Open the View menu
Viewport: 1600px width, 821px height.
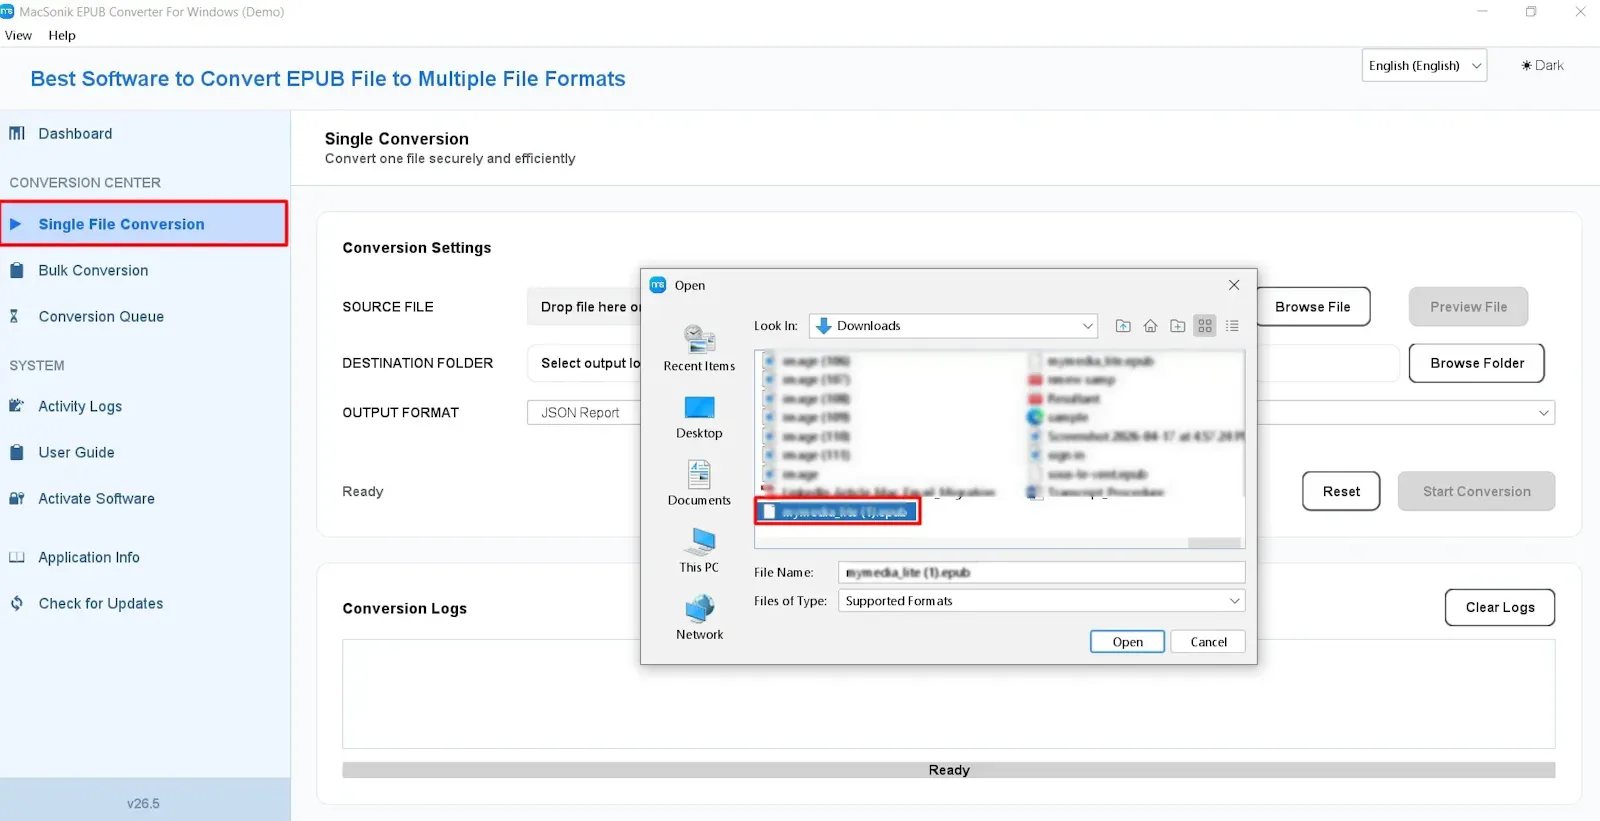click(18, 35)
